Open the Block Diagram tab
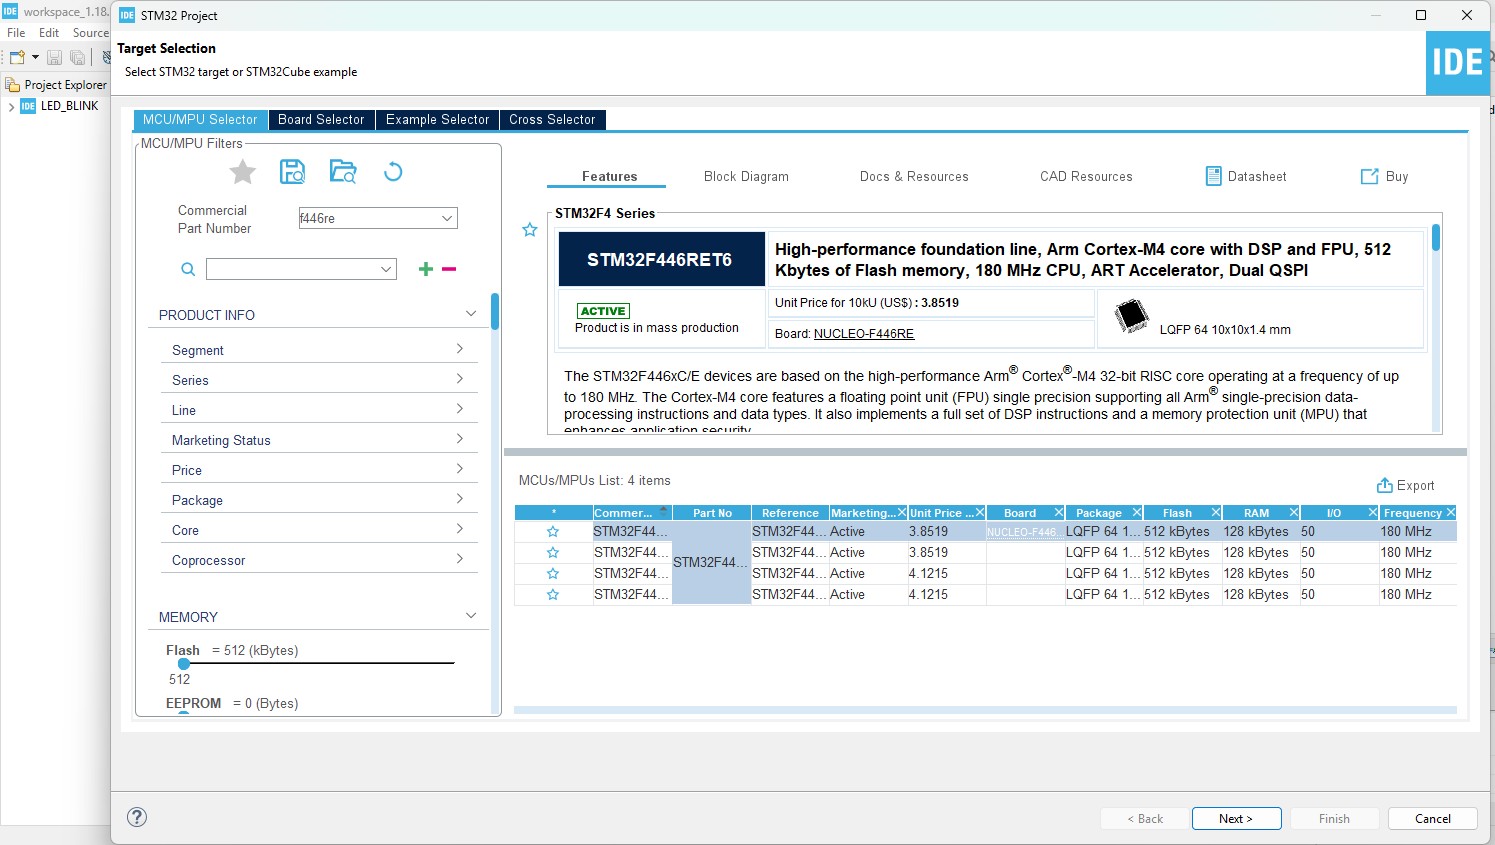 point(746,176)
